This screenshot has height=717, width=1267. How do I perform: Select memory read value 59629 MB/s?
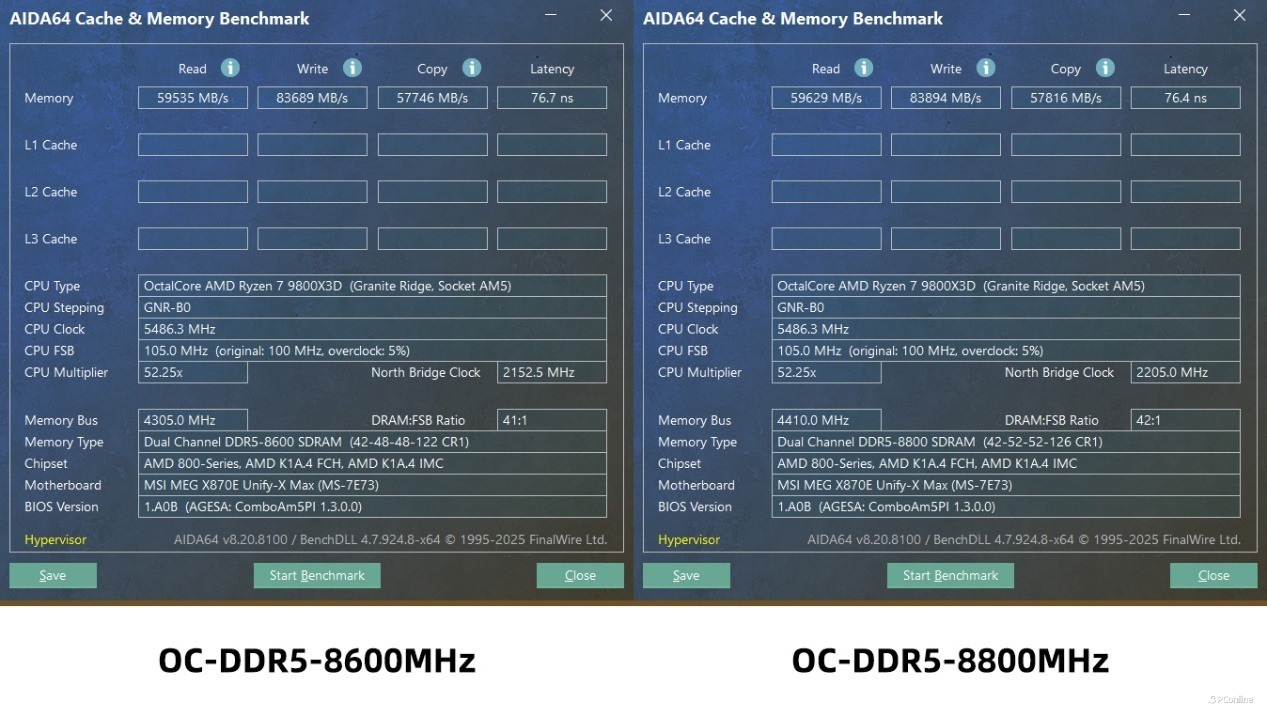coord(826,98)
